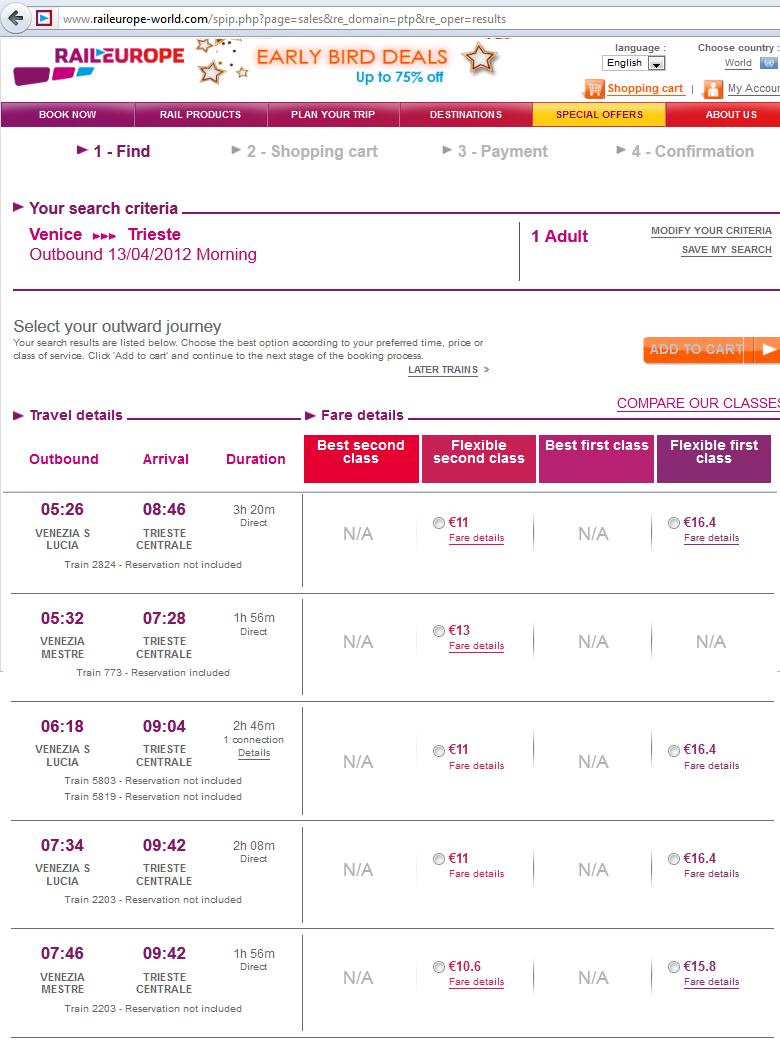Click the world flag icon beside World
This screenshot has width=780, height=1040.
[x=768, y=63]
